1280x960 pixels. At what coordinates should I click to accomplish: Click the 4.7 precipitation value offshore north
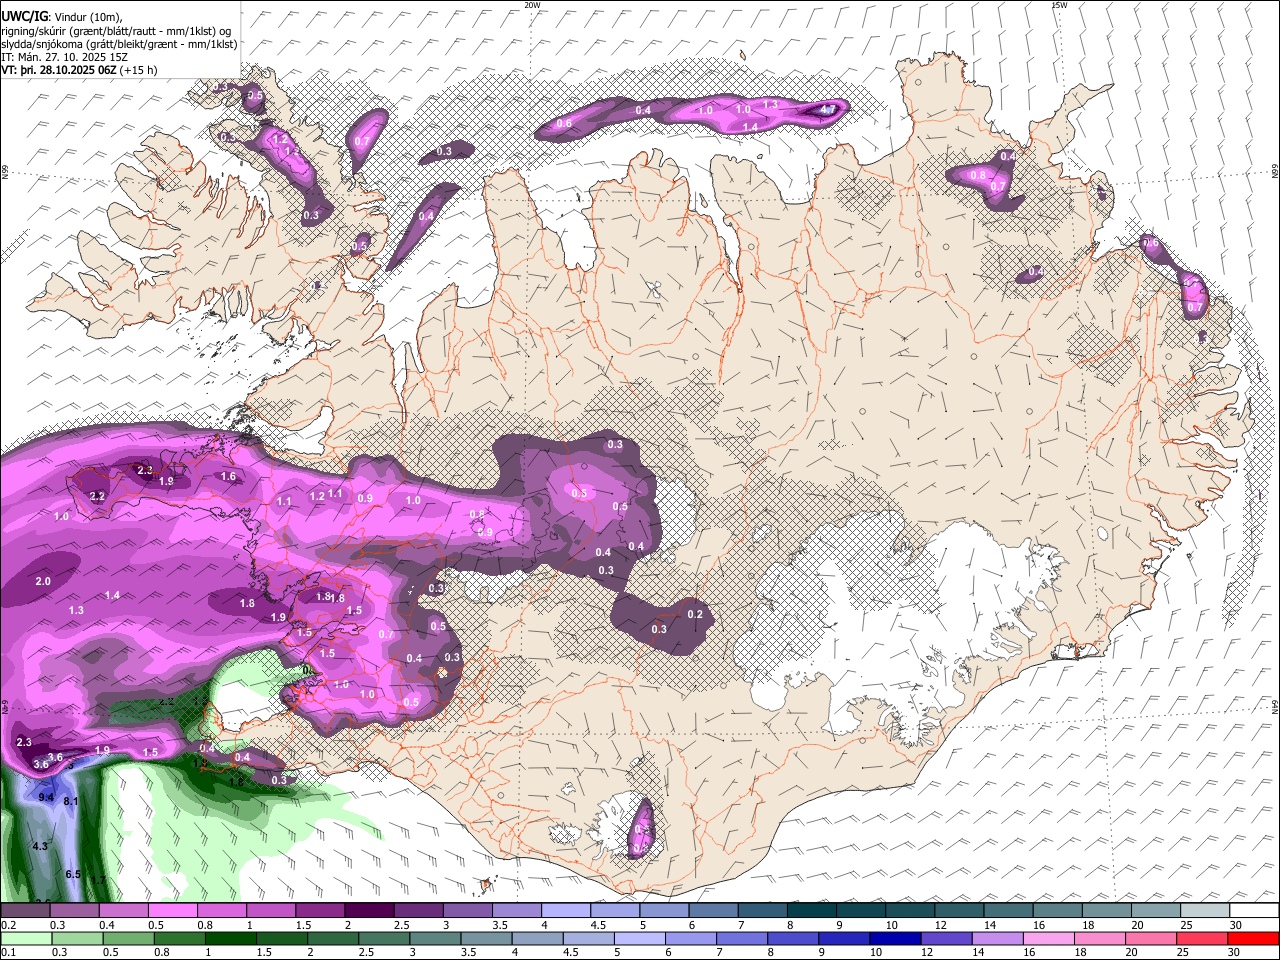click(x=828, y=109)
